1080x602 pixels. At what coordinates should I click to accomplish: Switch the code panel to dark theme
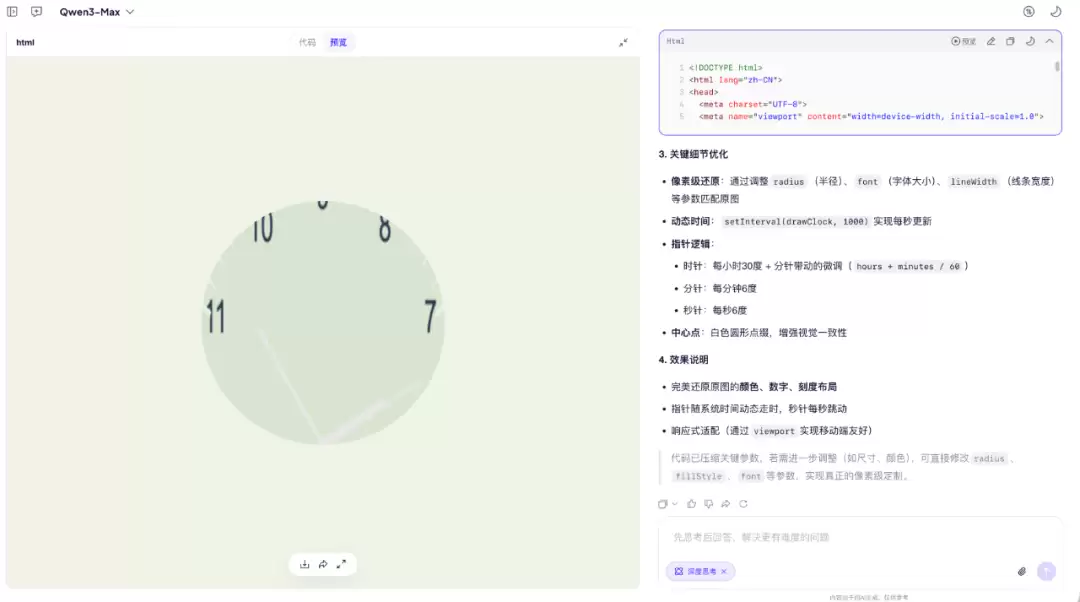click(x=1030, y=41)
